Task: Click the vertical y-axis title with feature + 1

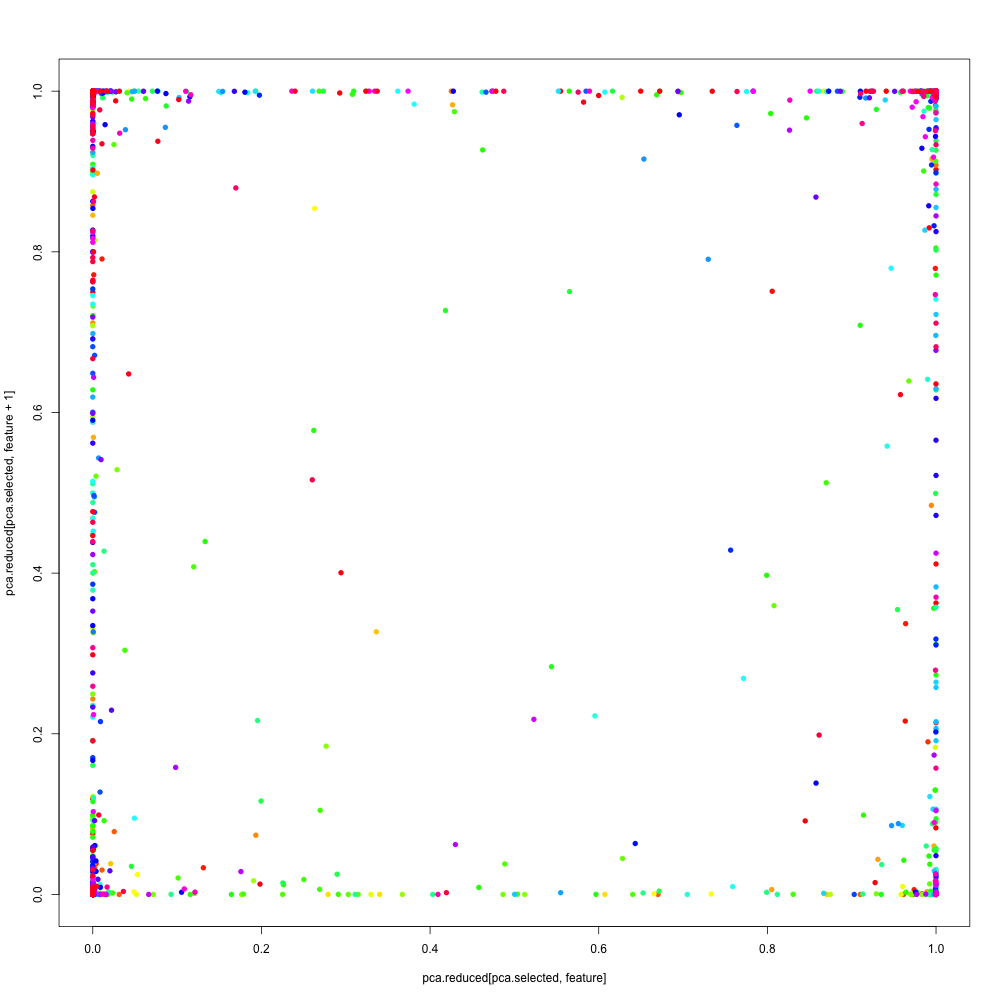Action: tap(10, 493)
